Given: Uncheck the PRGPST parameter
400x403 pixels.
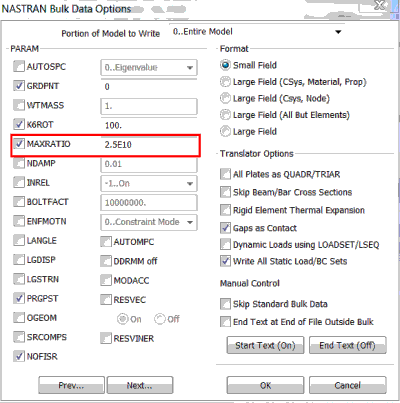Looking at the screenshot, I should 19,298.
